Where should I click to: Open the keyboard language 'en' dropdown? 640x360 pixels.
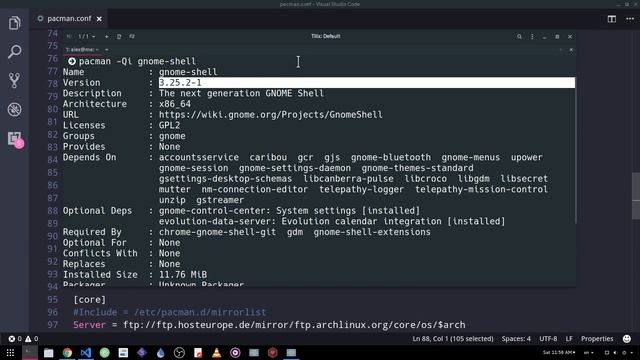589,353
